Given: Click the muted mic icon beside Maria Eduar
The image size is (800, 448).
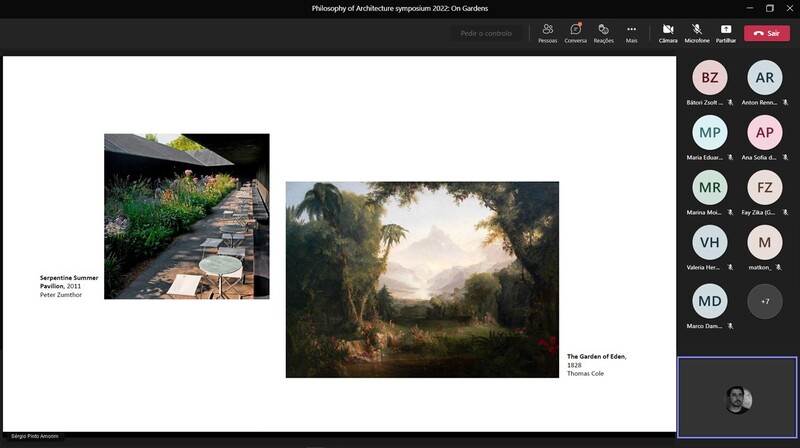Looking at the screenshot, I should tap(731, 158).
